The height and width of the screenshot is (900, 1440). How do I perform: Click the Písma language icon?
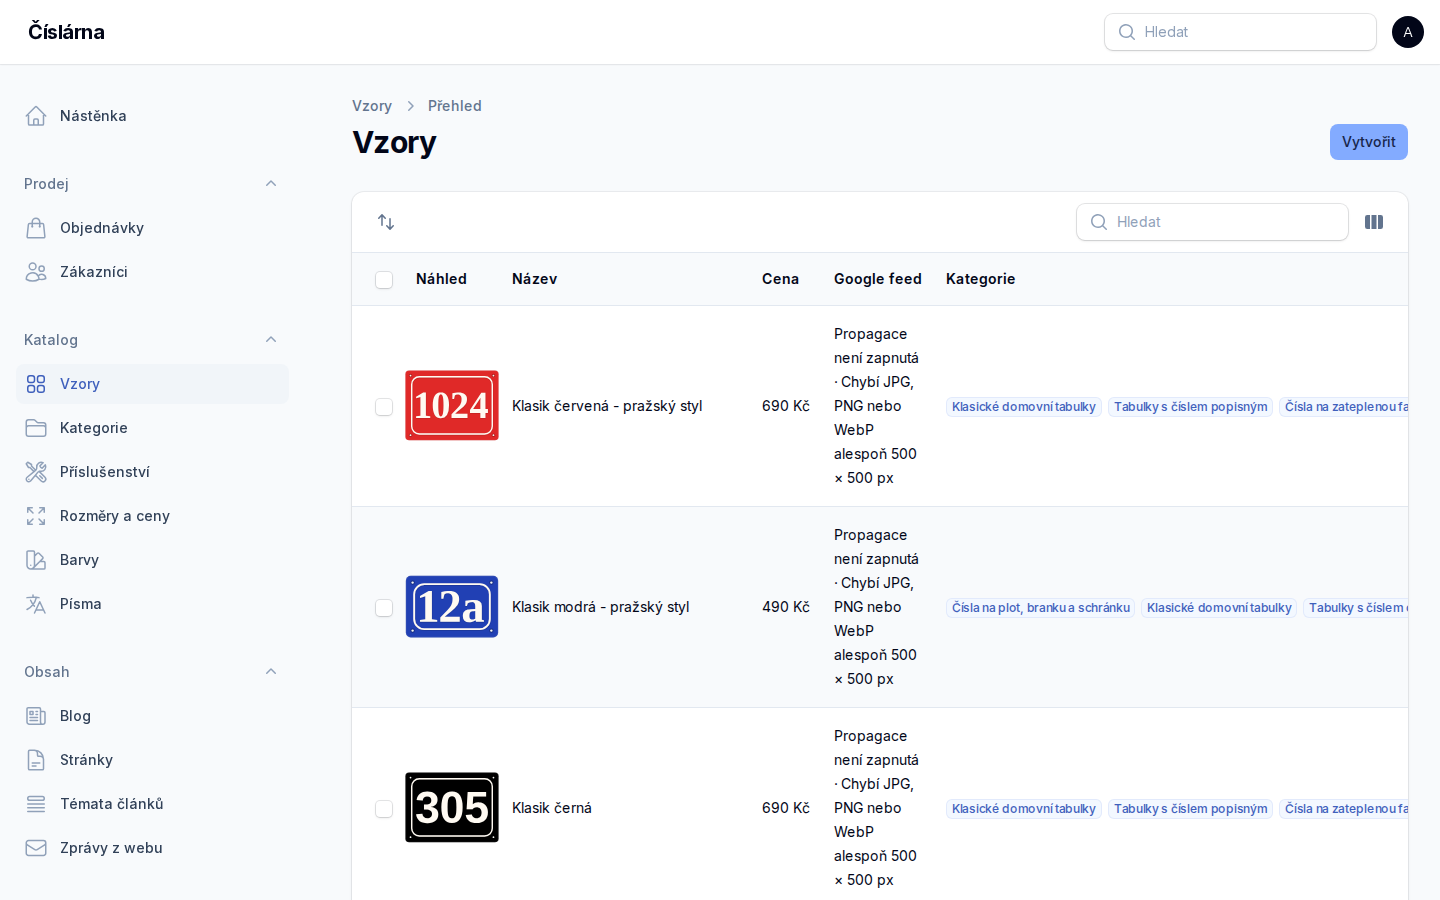(x=36, y=604)
